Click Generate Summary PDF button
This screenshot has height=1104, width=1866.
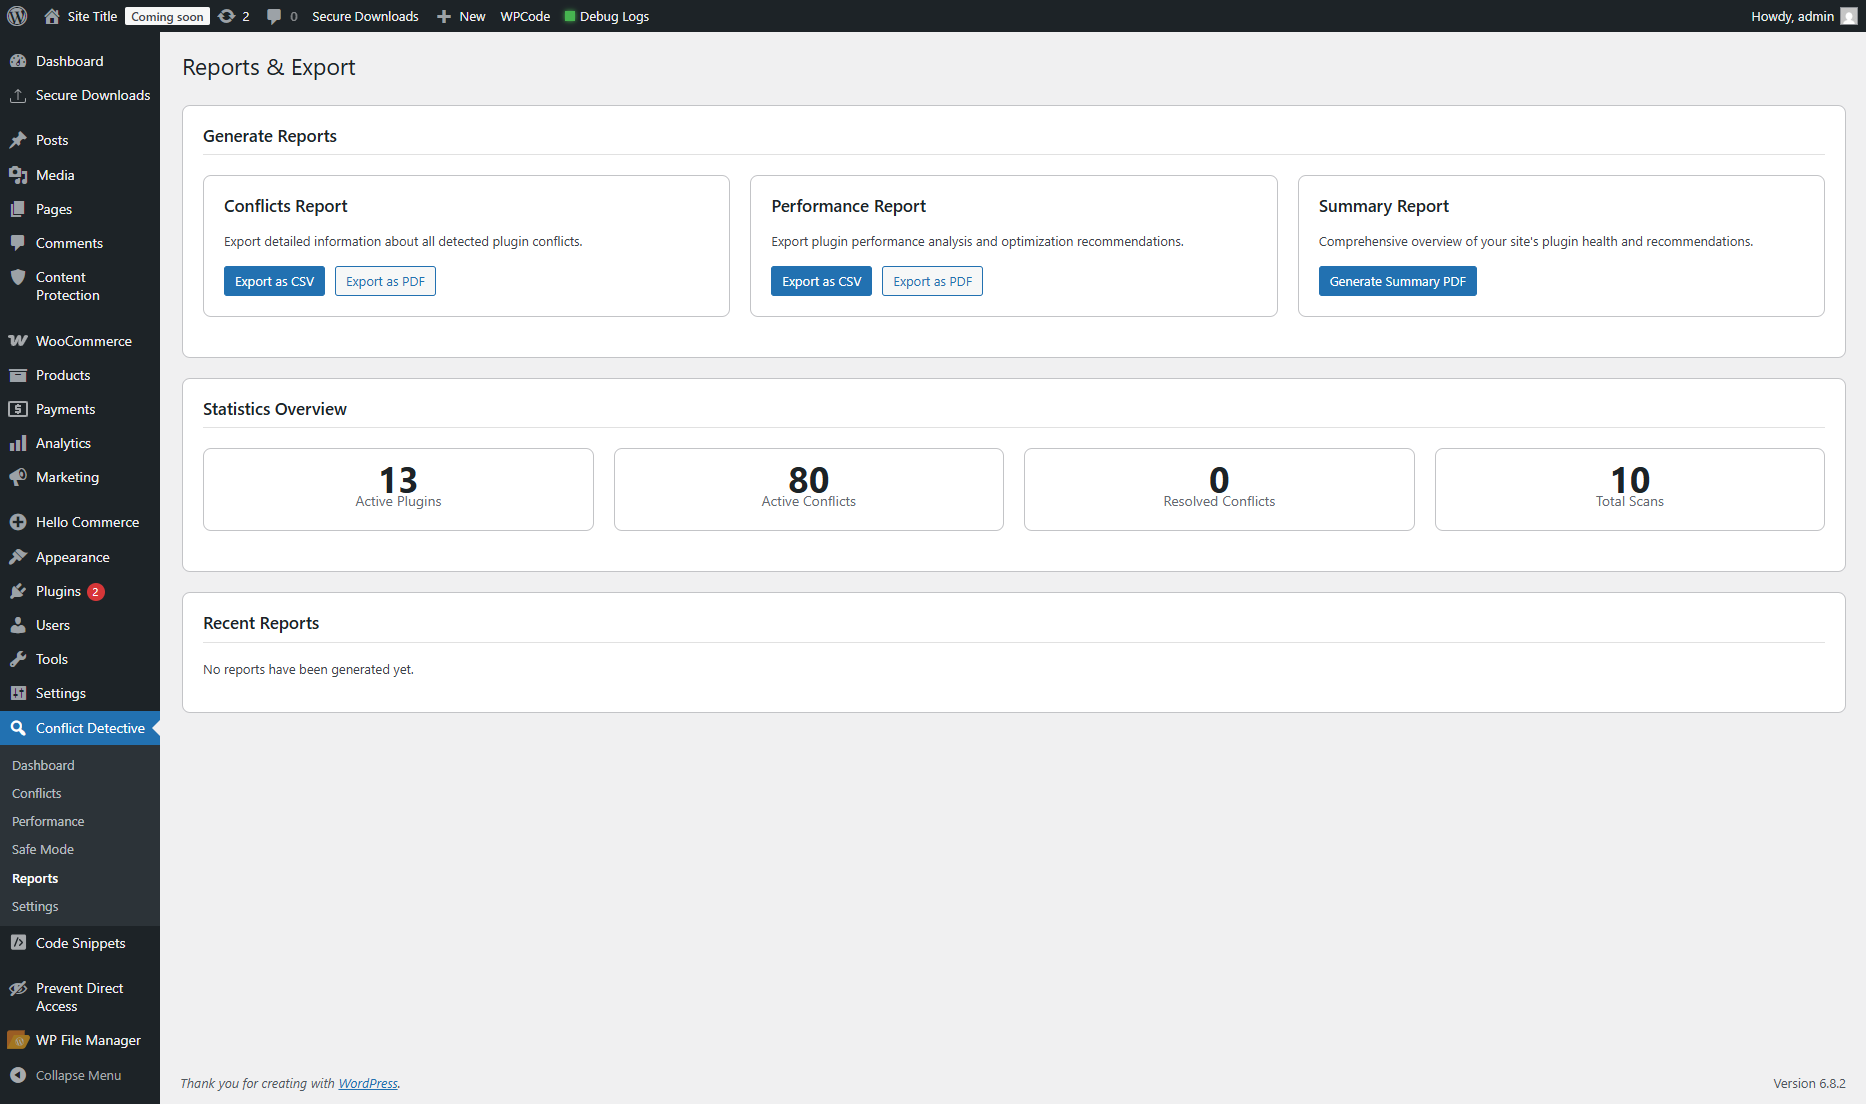1397,281
